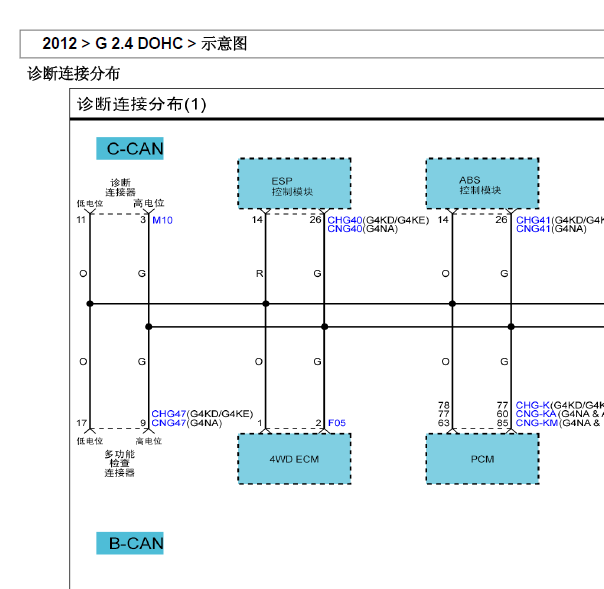Click the 2012 > G 2.4 DOHC breadcrumb

(x=145, y=44)
